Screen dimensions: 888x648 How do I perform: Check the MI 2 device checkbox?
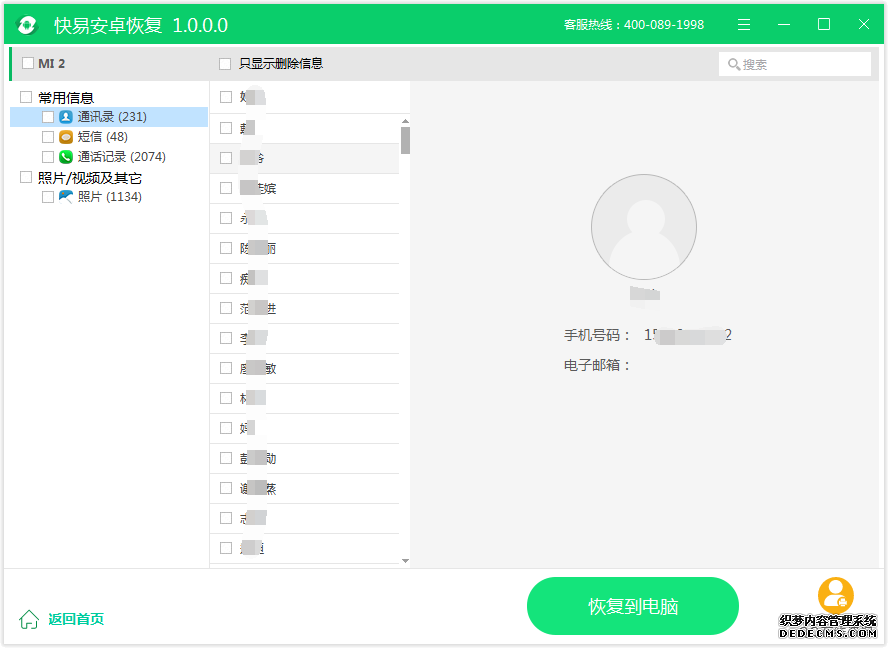tap(28, 64)
